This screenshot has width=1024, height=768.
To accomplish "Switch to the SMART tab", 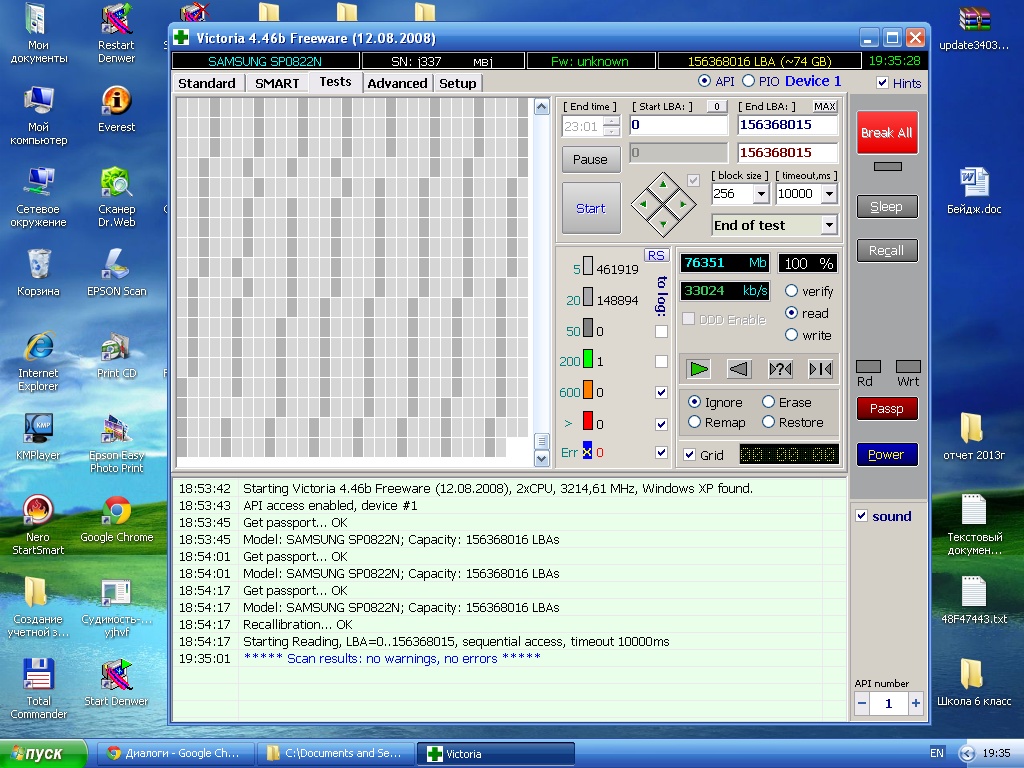I will click(x=277, y=83).
